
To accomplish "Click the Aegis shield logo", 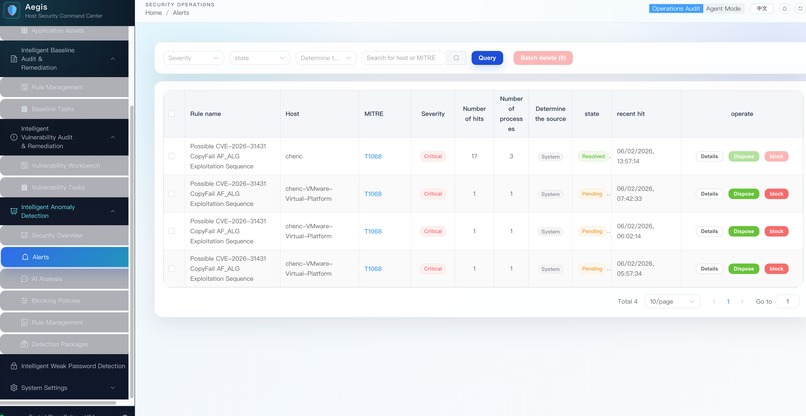I will click(x=12, y=10).
